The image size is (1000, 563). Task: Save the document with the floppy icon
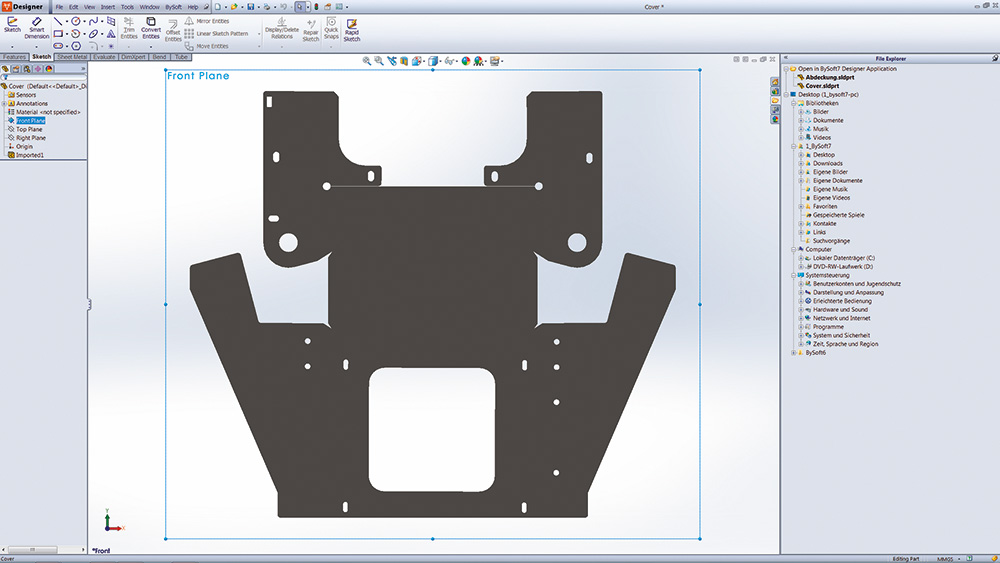tap(251, 7)
